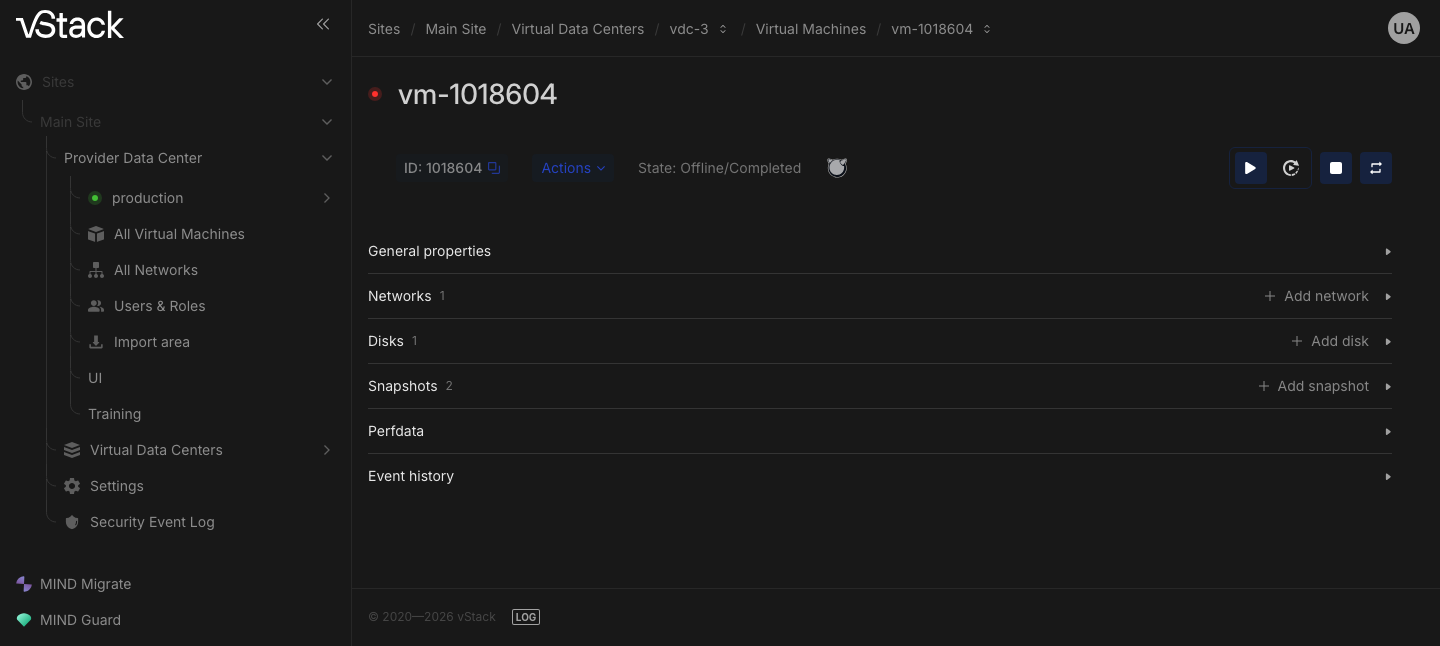Open Import area
The width and height of the screenshot is (1440, 646).
[x=152, y=342]
